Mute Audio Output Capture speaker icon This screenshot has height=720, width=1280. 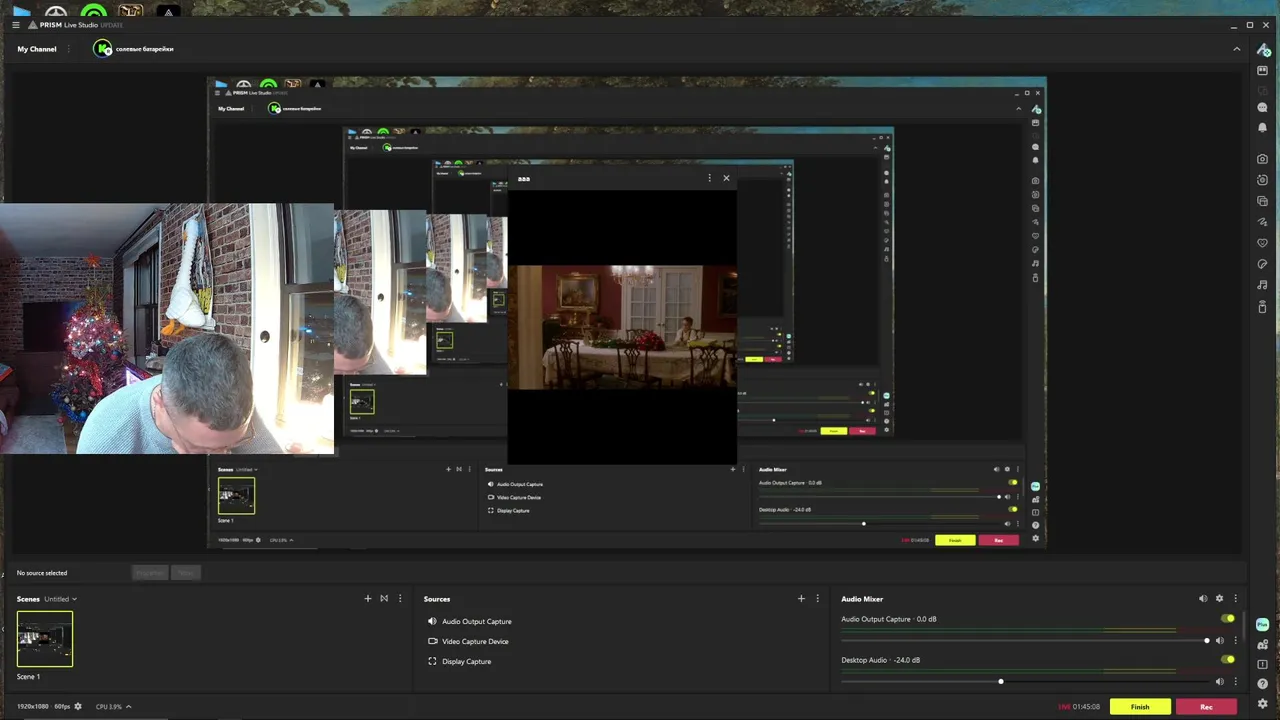(1219, 641)
